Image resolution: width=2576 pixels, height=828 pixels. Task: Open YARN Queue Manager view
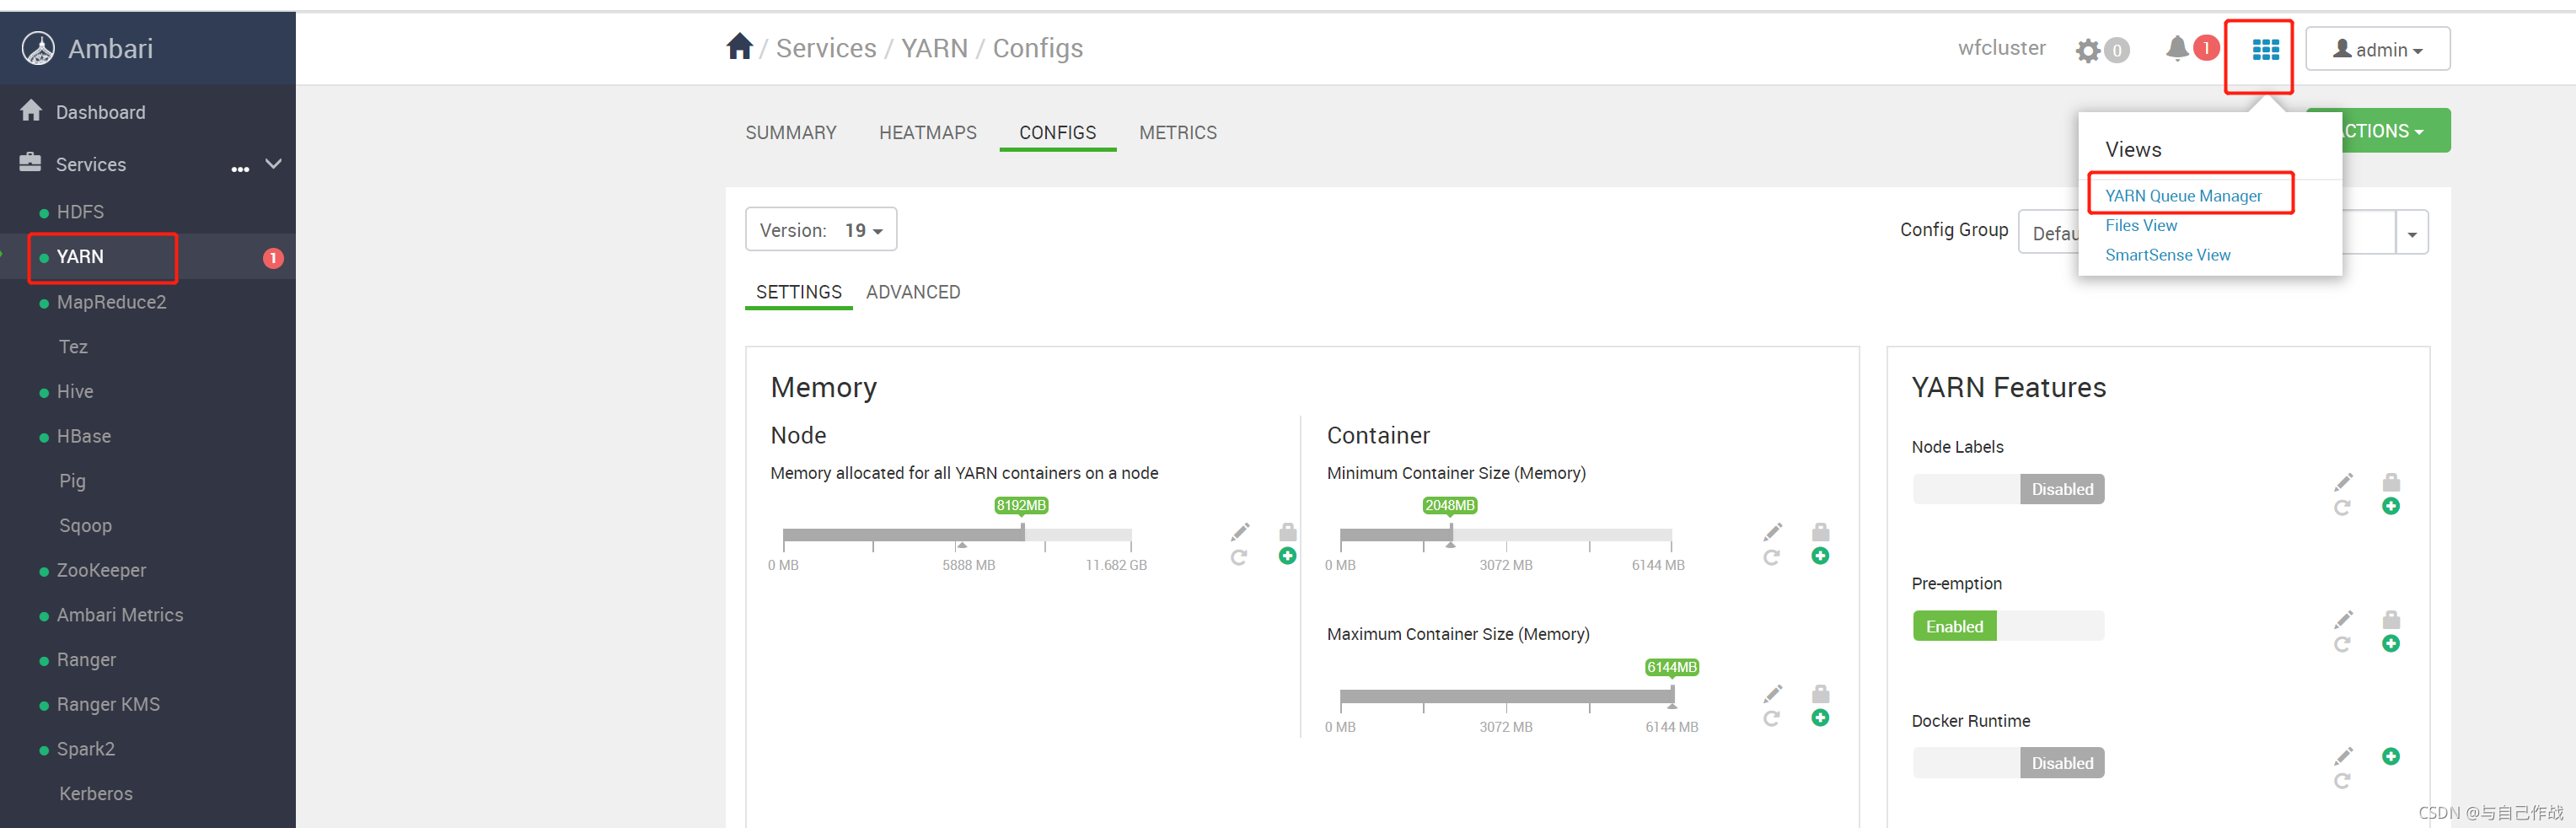point(2182,196)
